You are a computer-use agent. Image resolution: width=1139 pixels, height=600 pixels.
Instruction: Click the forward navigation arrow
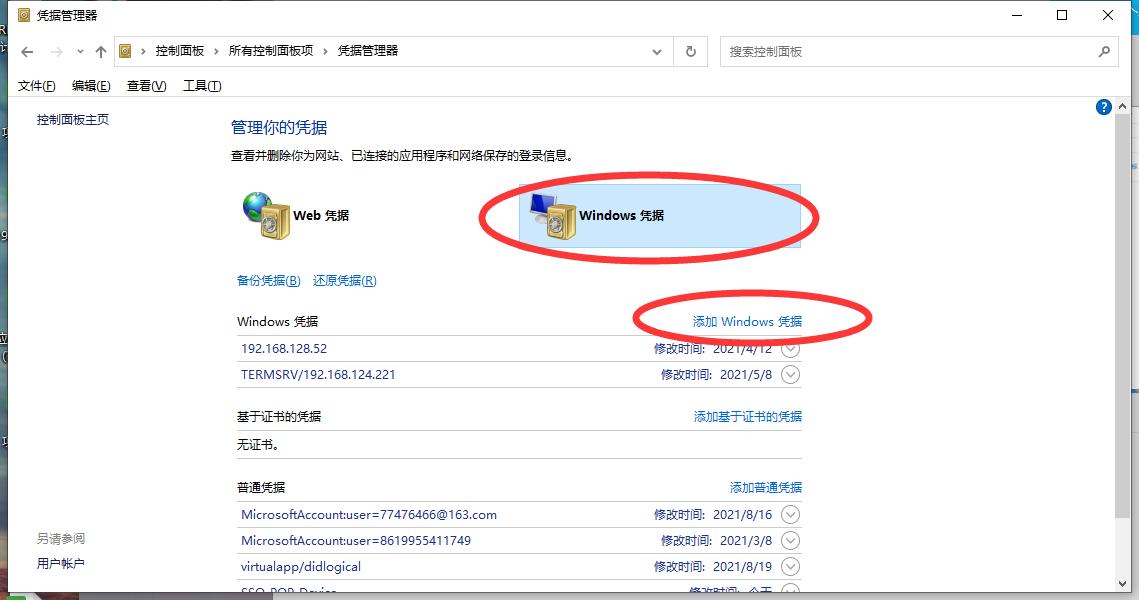[x=57, y=52]
